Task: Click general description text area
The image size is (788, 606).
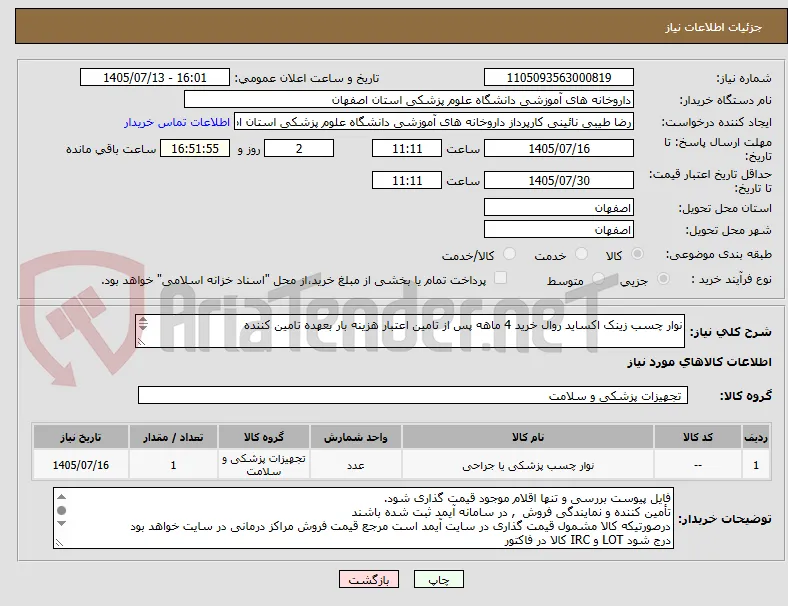Action: [x=410, y=331]
